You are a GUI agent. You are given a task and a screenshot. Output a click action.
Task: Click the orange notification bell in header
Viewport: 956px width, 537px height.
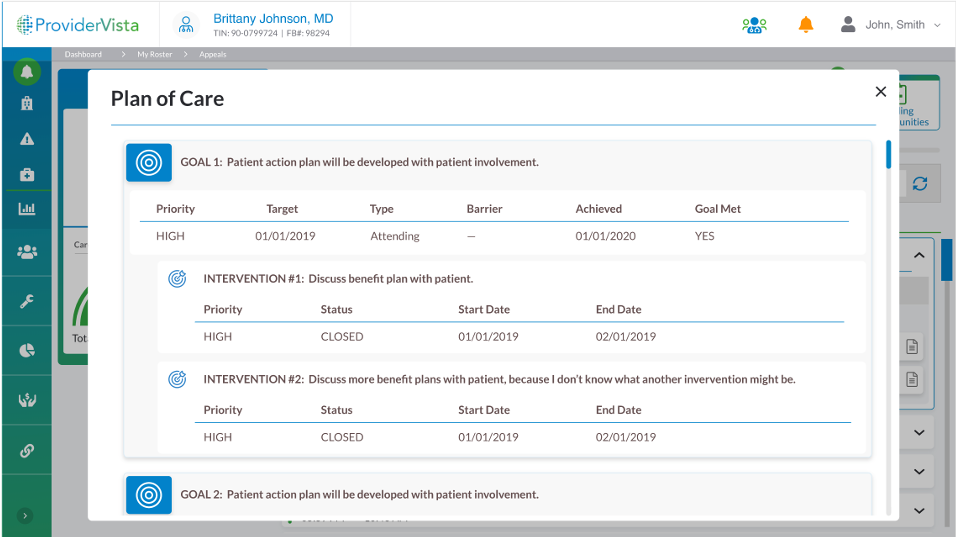pyautogui.click(x=806, y=25)
